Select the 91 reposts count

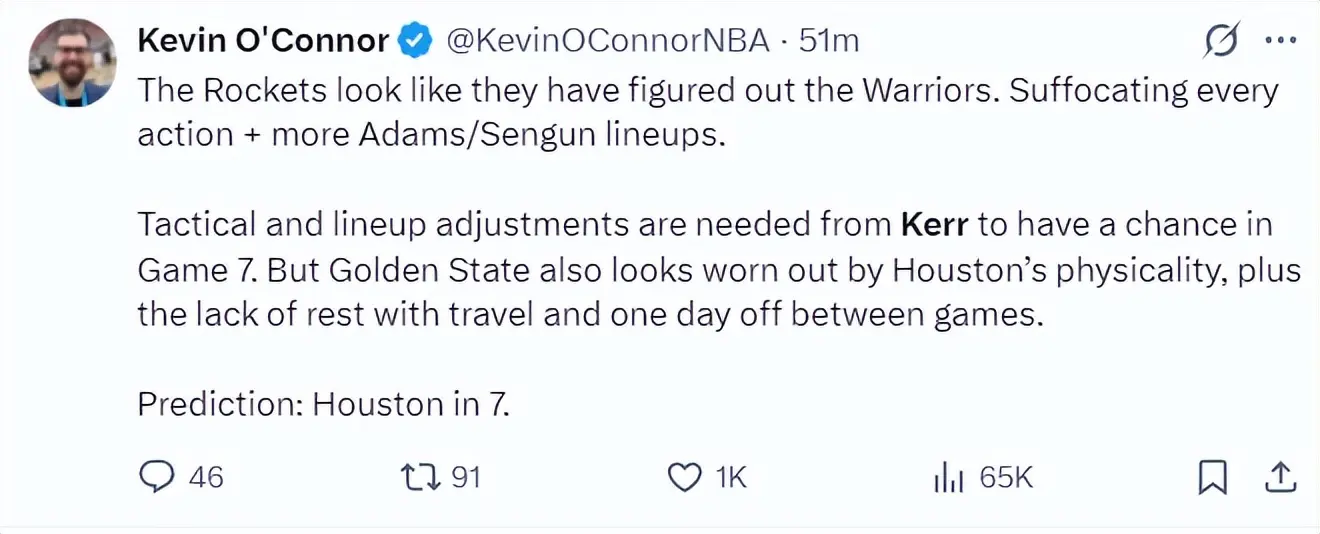(466, 478)
